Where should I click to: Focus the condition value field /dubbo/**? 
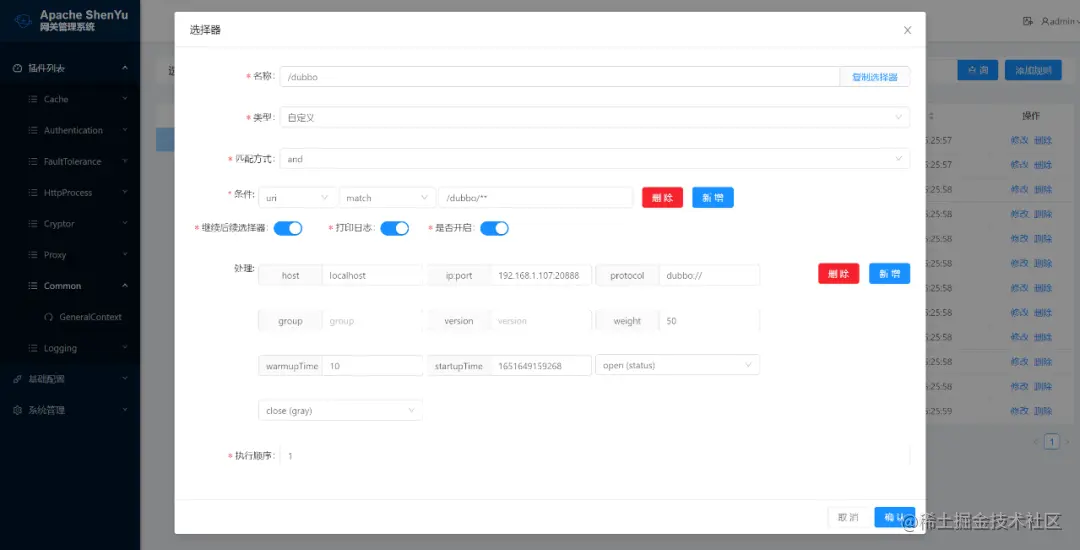coord(535,198)
